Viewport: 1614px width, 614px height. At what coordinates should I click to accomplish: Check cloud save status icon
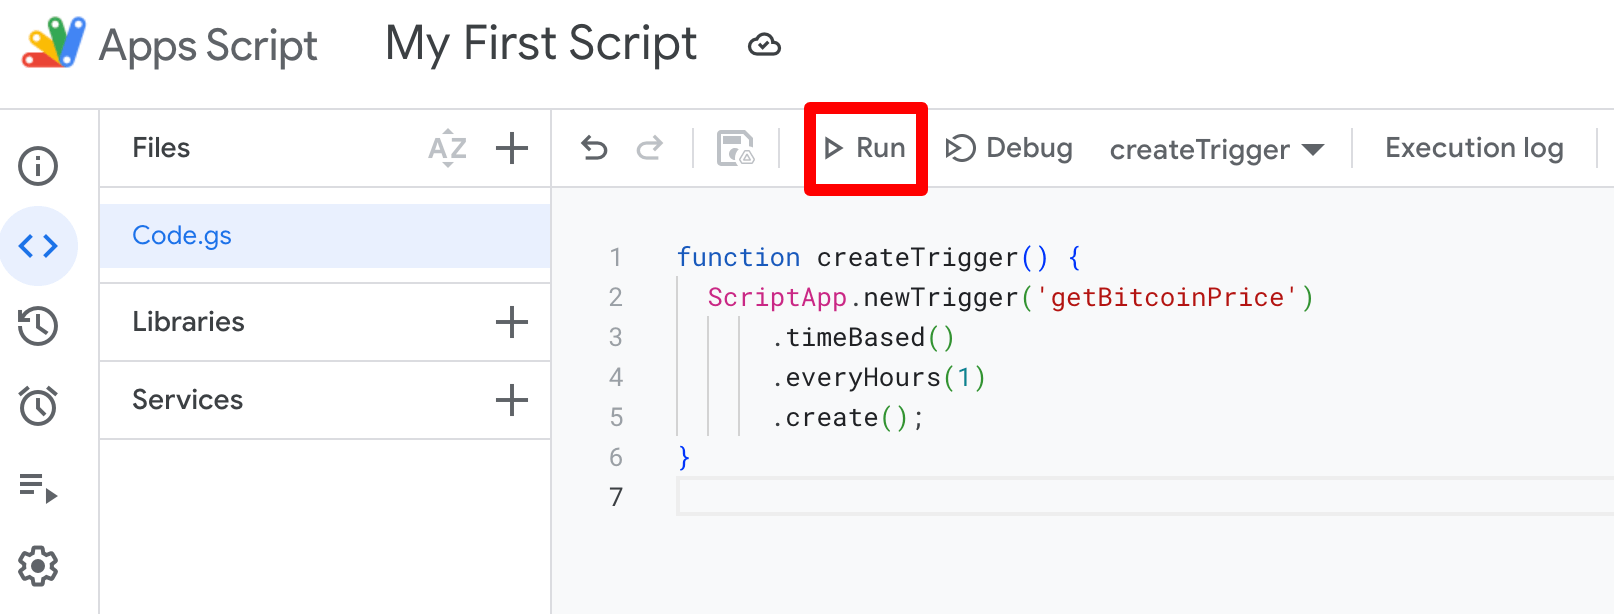764,45
